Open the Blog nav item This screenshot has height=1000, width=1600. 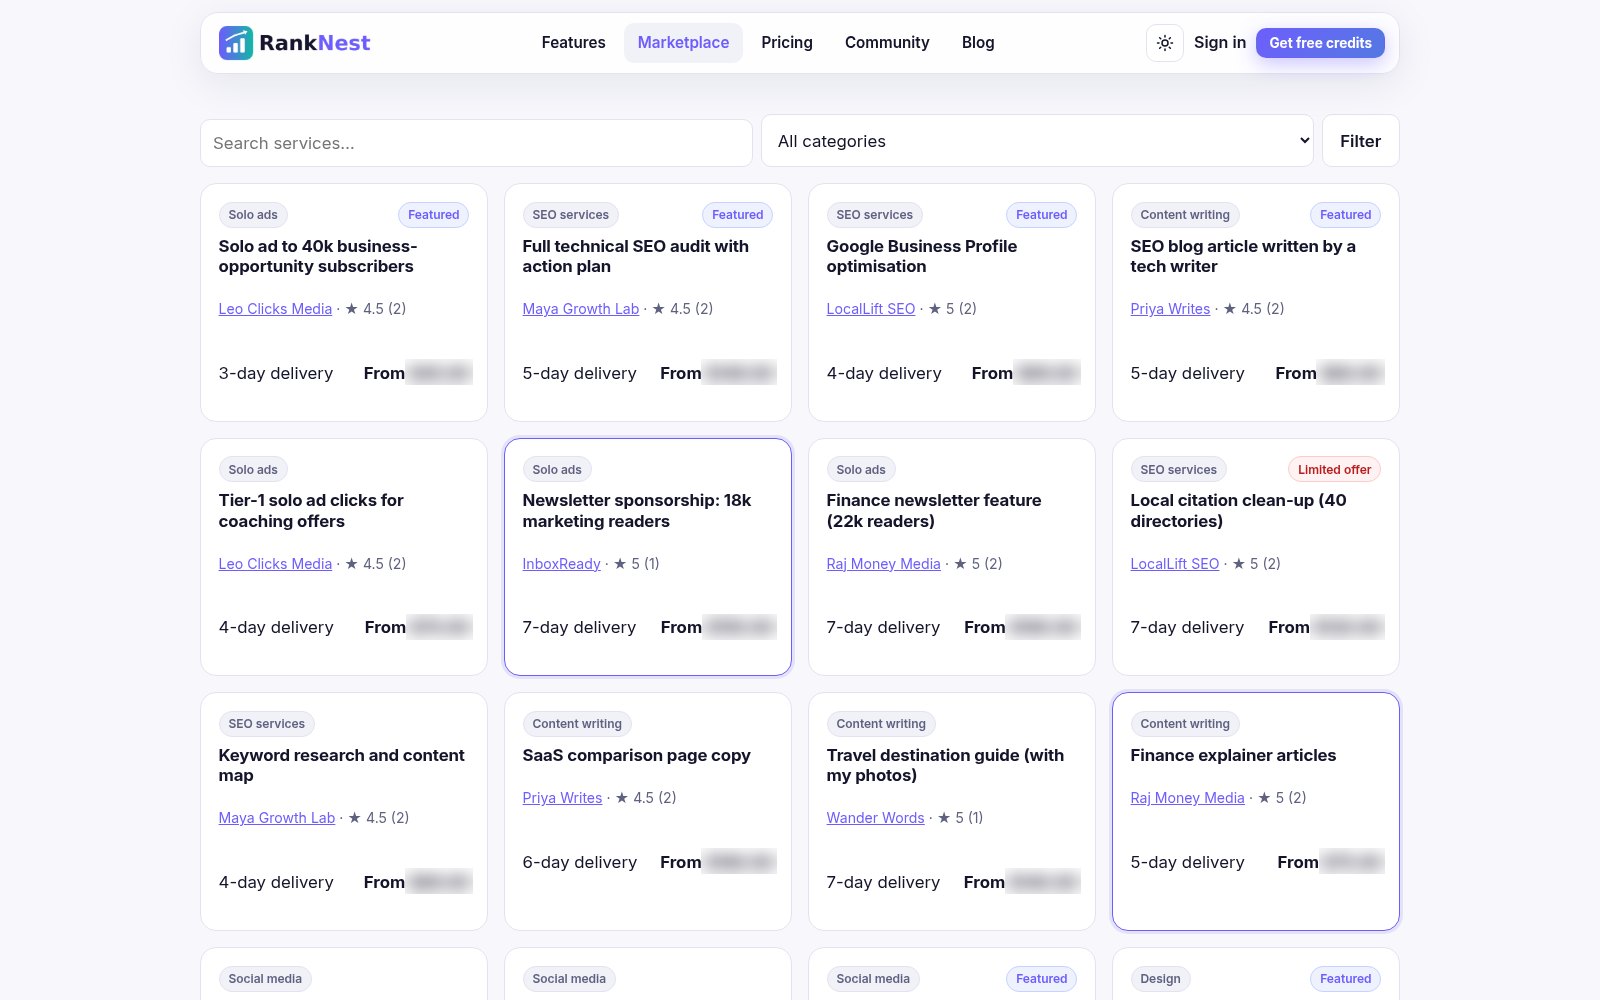(x=978, y=43)
